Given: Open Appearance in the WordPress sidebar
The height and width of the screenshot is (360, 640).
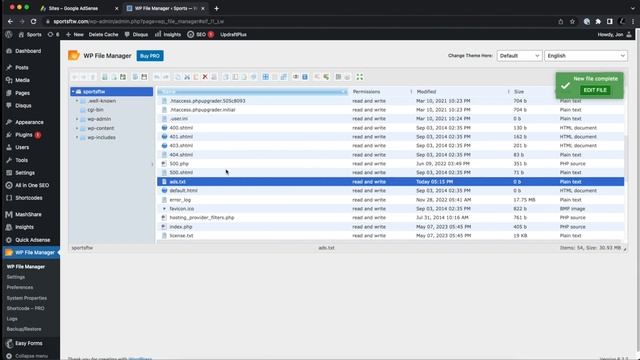Looking at the screenshot, I should tap(29, 122).
